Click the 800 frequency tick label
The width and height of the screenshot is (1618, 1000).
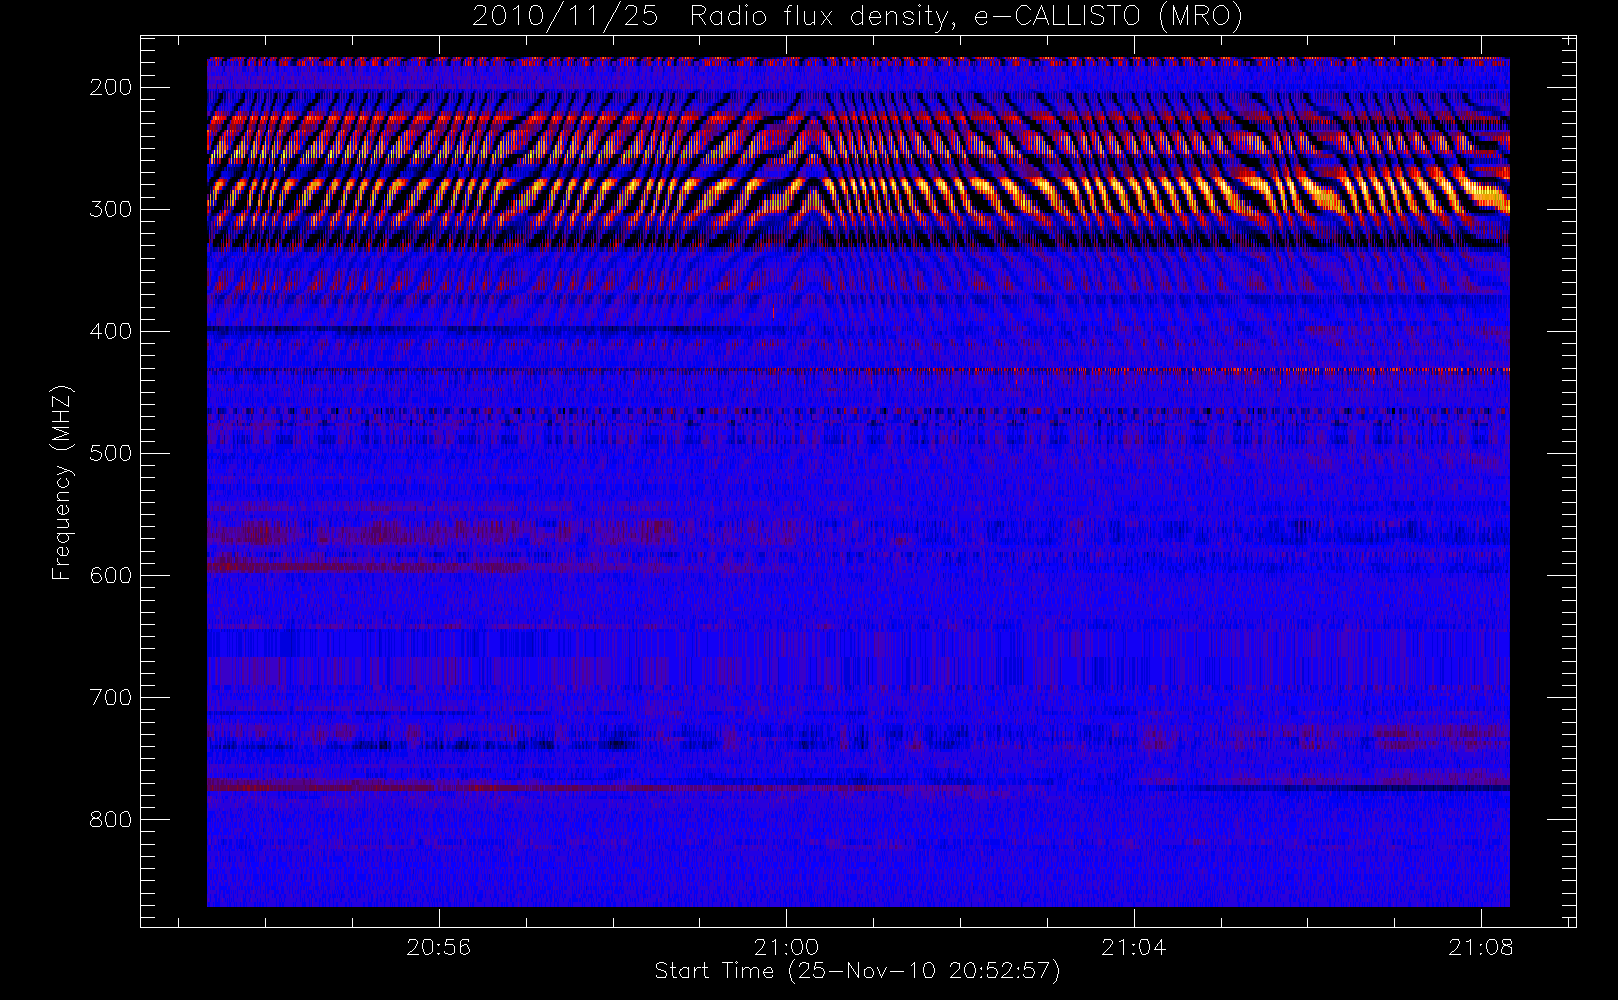click(x=111, y=819)
